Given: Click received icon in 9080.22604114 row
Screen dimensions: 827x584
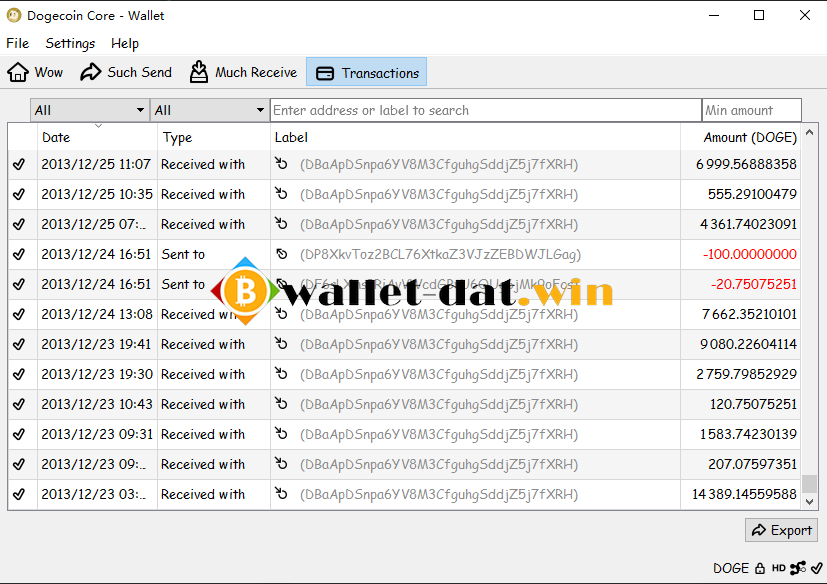Looking at the screenshot, I should (x=281, y=343).
